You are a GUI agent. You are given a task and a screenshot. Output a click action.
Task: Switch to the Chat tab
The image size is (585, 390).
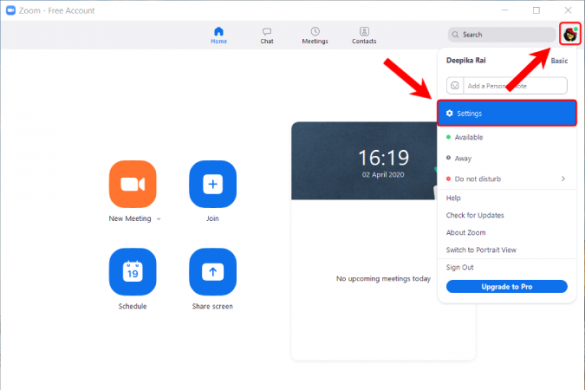point(267,35)
